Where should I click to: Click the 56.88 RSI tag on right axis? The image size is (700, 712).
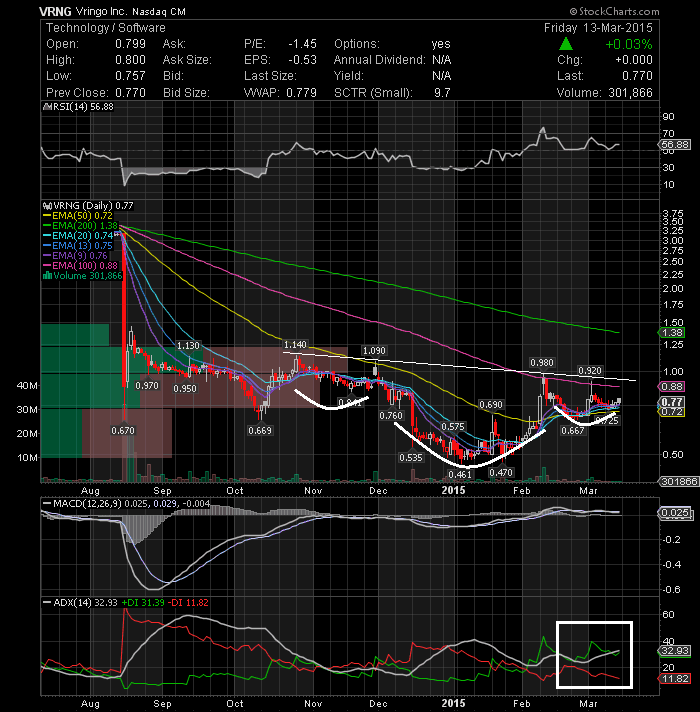pyautogui.click(x=675, y=145)
